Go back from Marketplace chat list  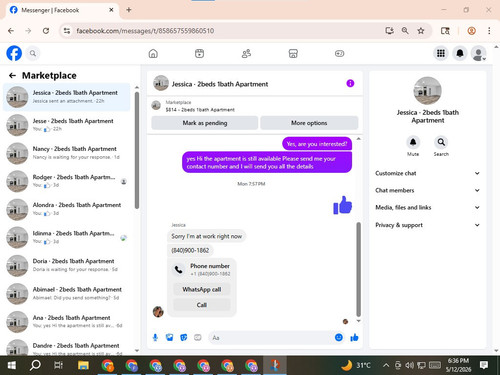[x=12, y=76]
